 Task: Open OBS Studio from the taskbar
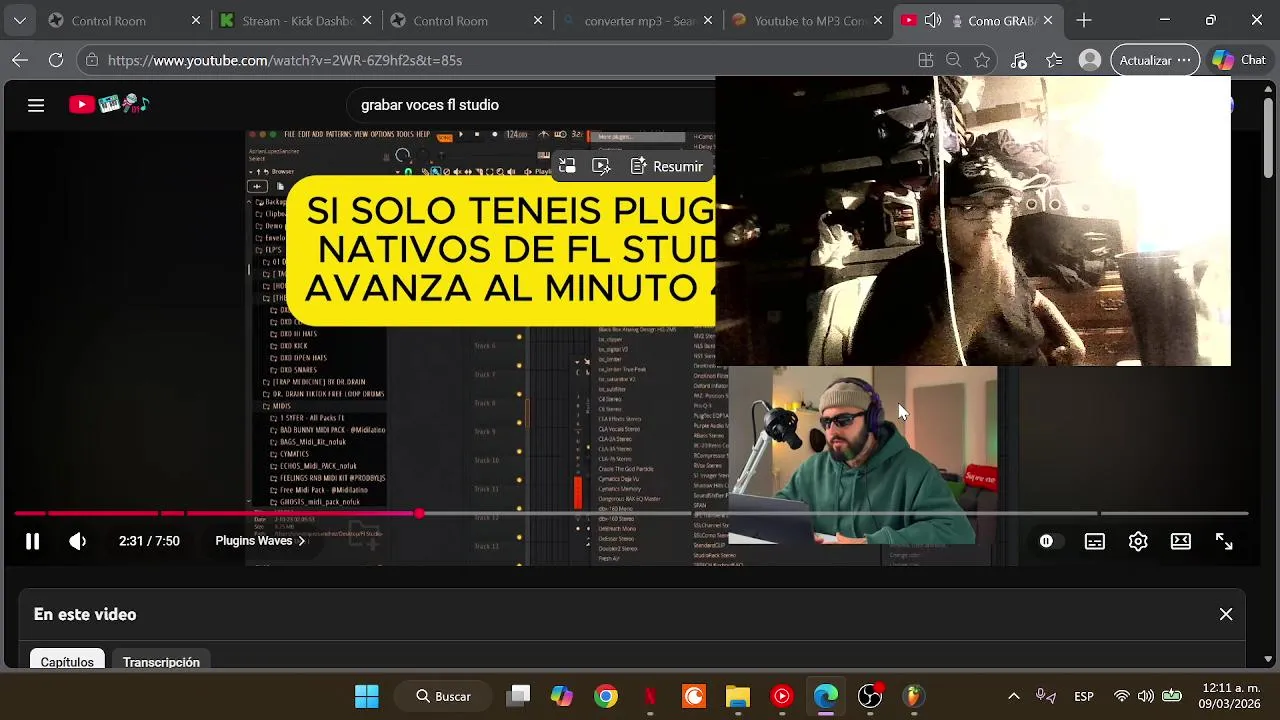[870, 696]
